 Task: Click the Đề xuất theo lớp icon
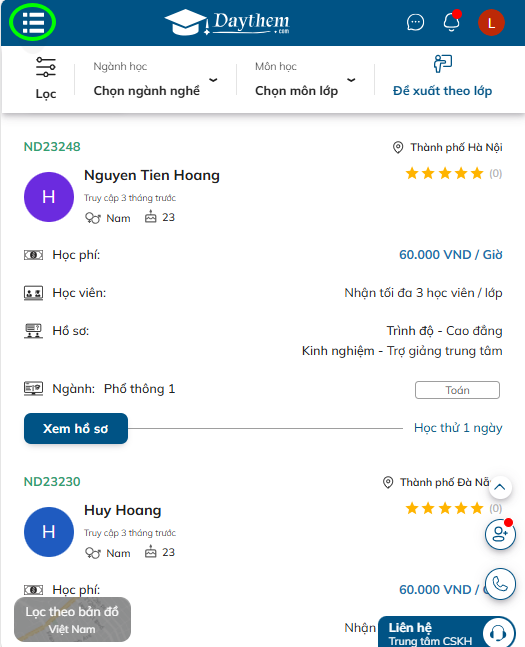(443, 64)
